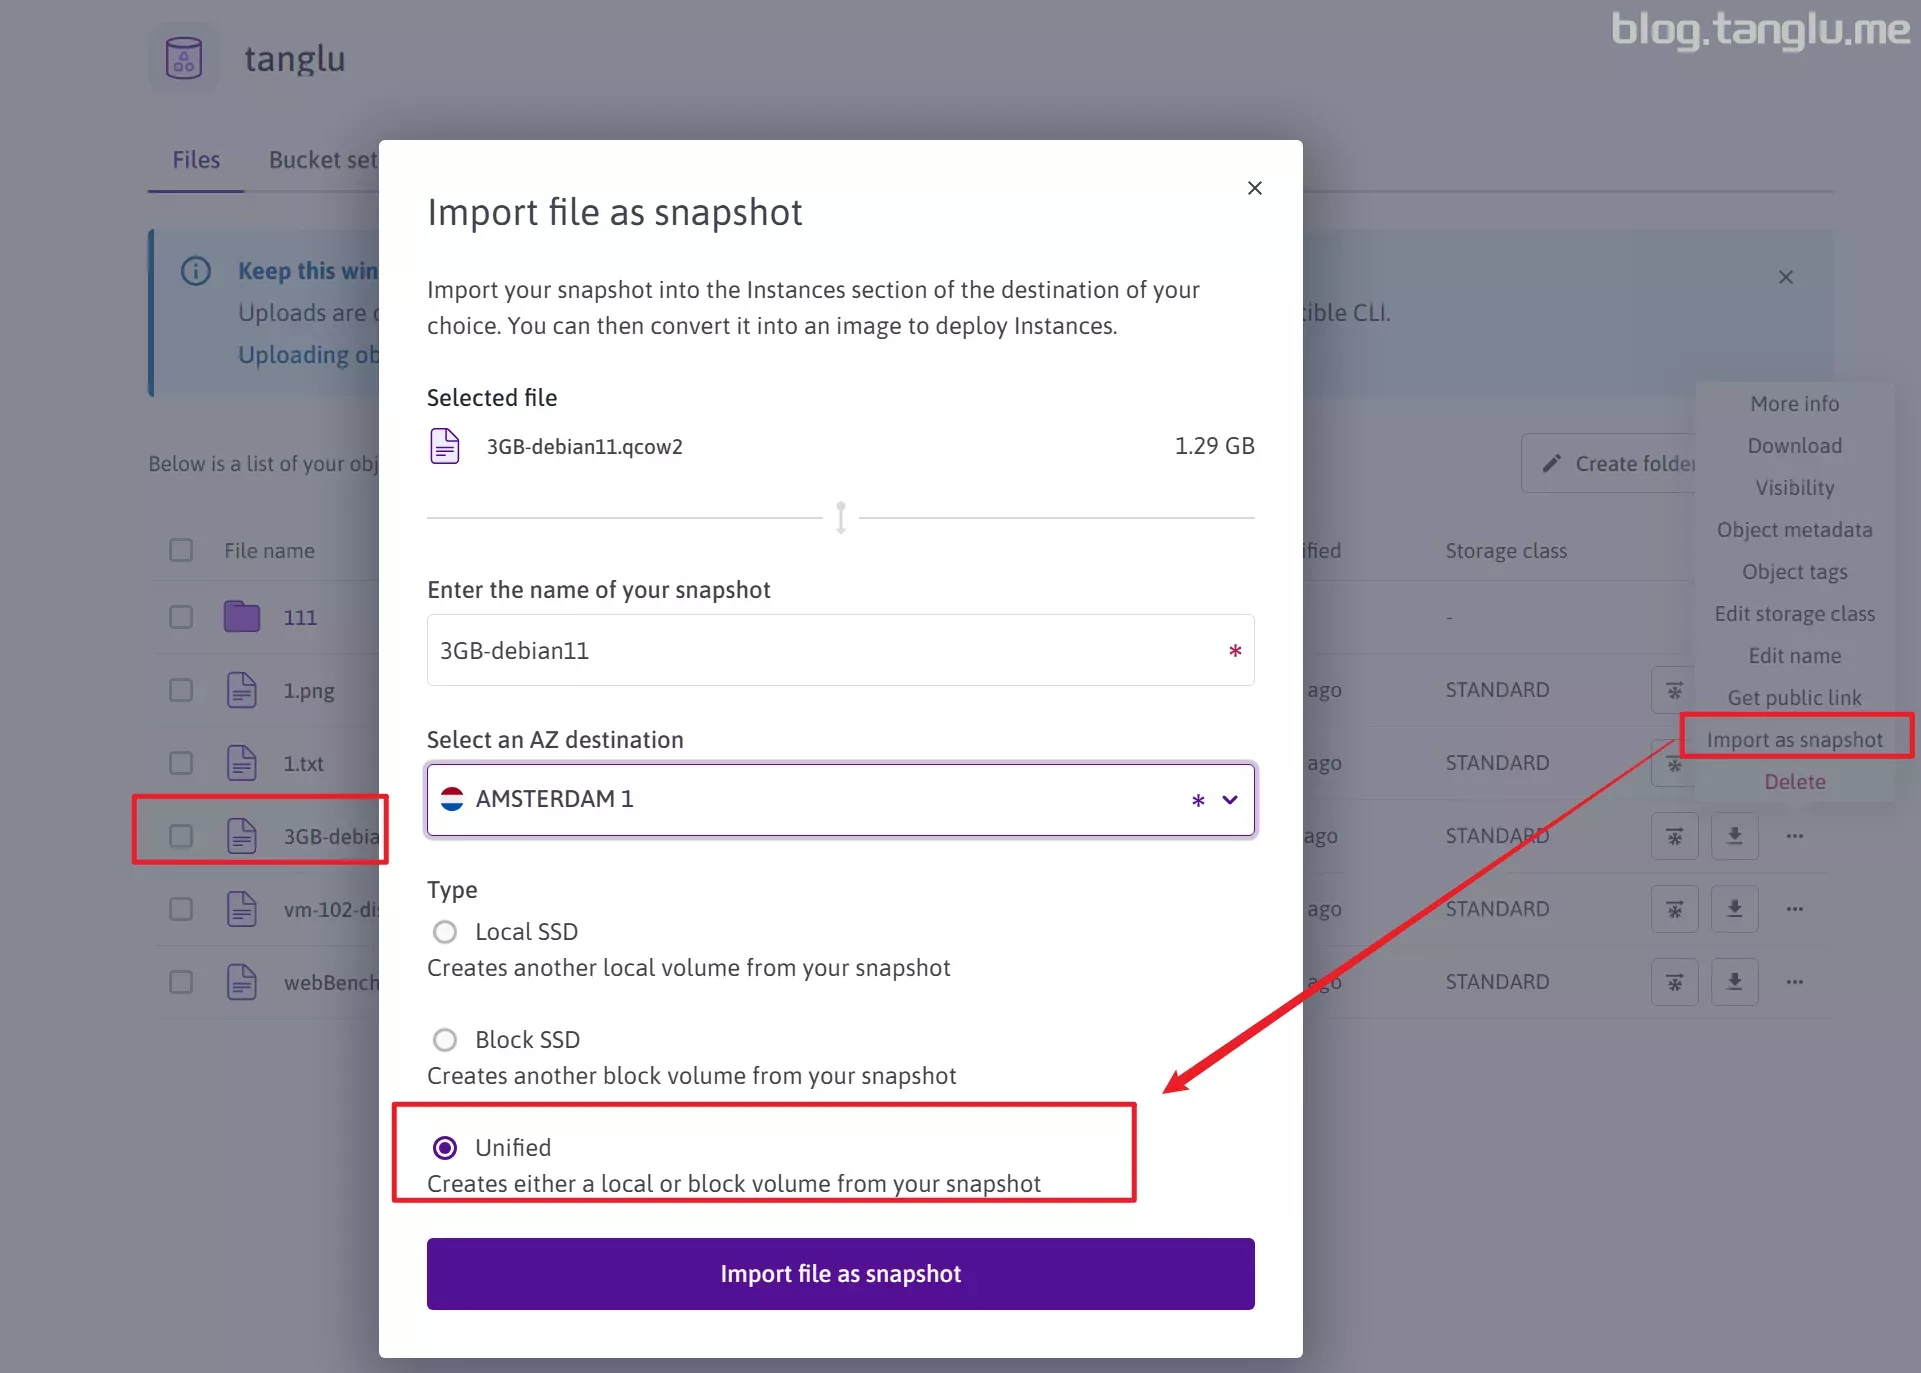Select the Local SSD radio option
Image resolution: width=1921 pixels, height=1373 pixels.
pyautogui.click(x=445, y=932)
